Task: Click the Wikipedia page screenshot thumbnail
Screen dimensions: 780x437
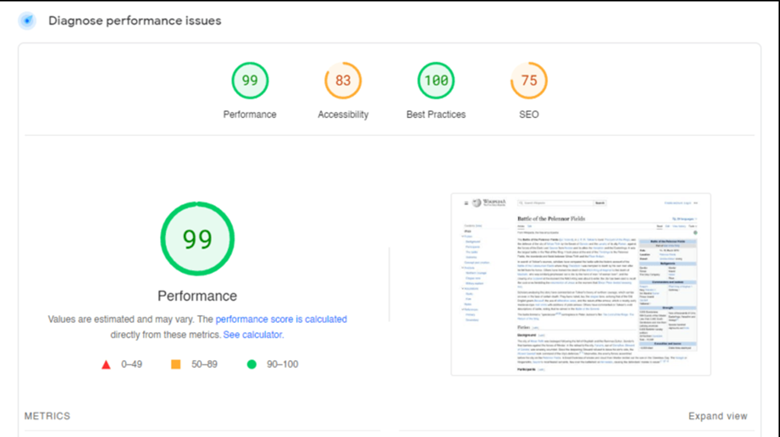Action: click(x=580, y=284)
